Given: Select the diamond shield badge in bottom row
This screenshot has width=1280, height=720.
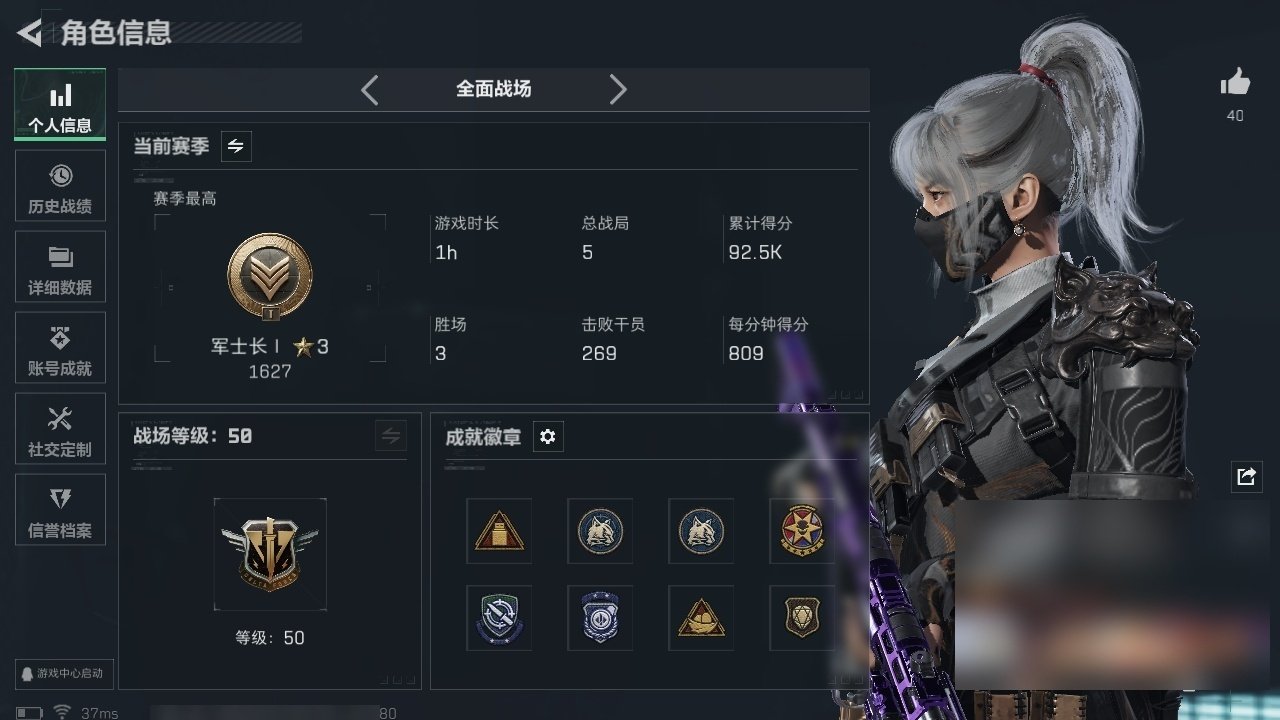Looking at the screenshot, I should coord(802,618).
